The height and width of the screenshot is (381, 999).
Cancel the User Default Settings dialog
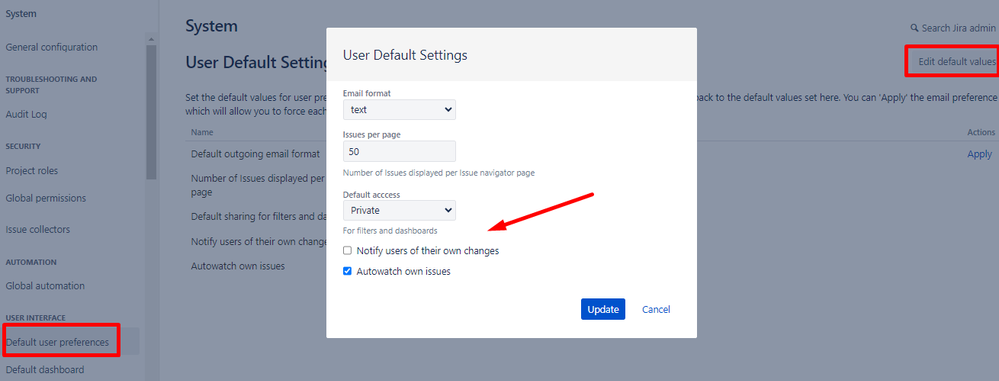point(656,309)
